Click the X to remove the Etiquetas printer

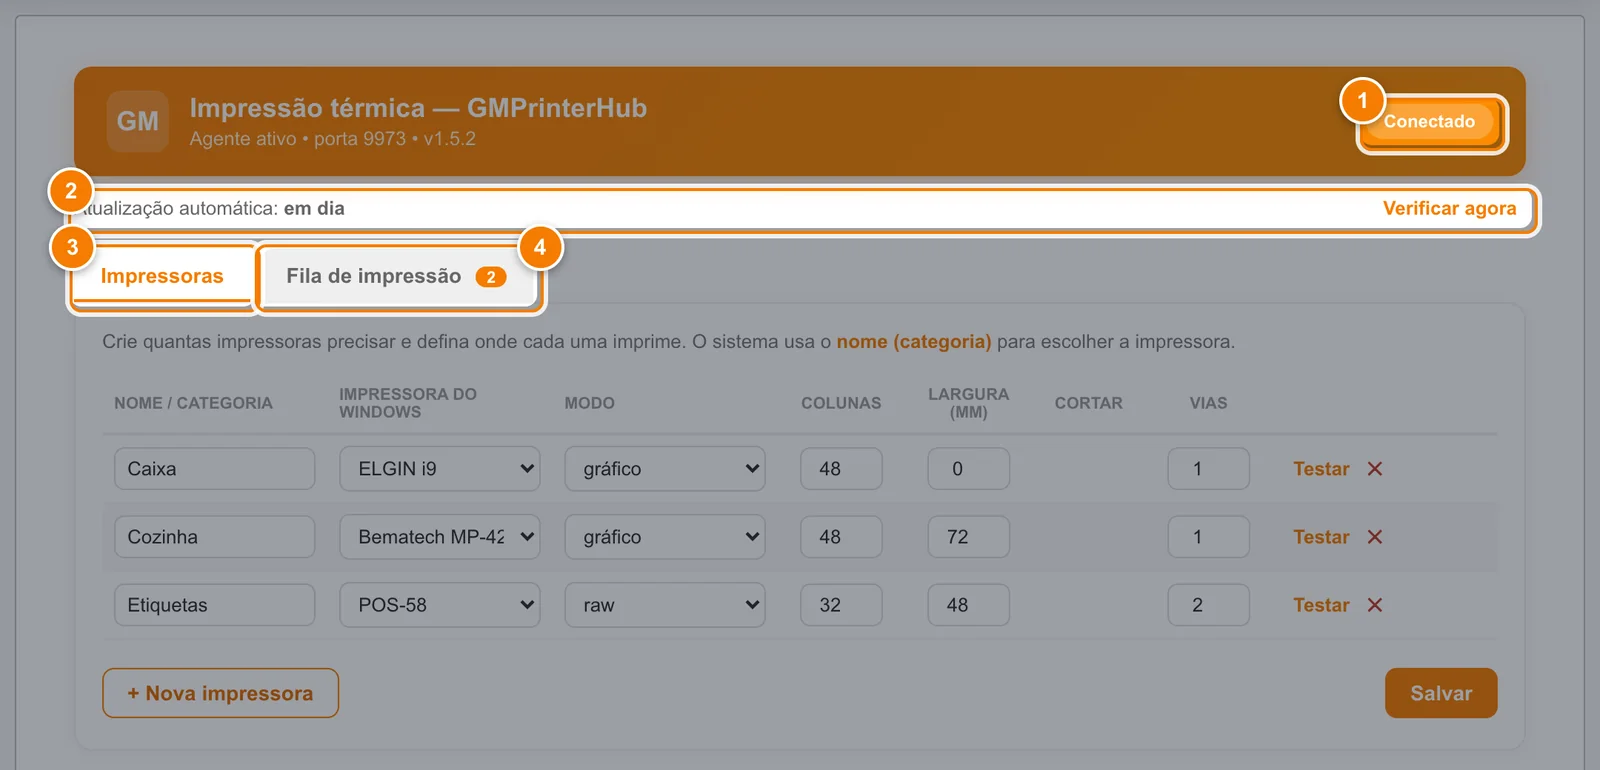pos(1375,605)
